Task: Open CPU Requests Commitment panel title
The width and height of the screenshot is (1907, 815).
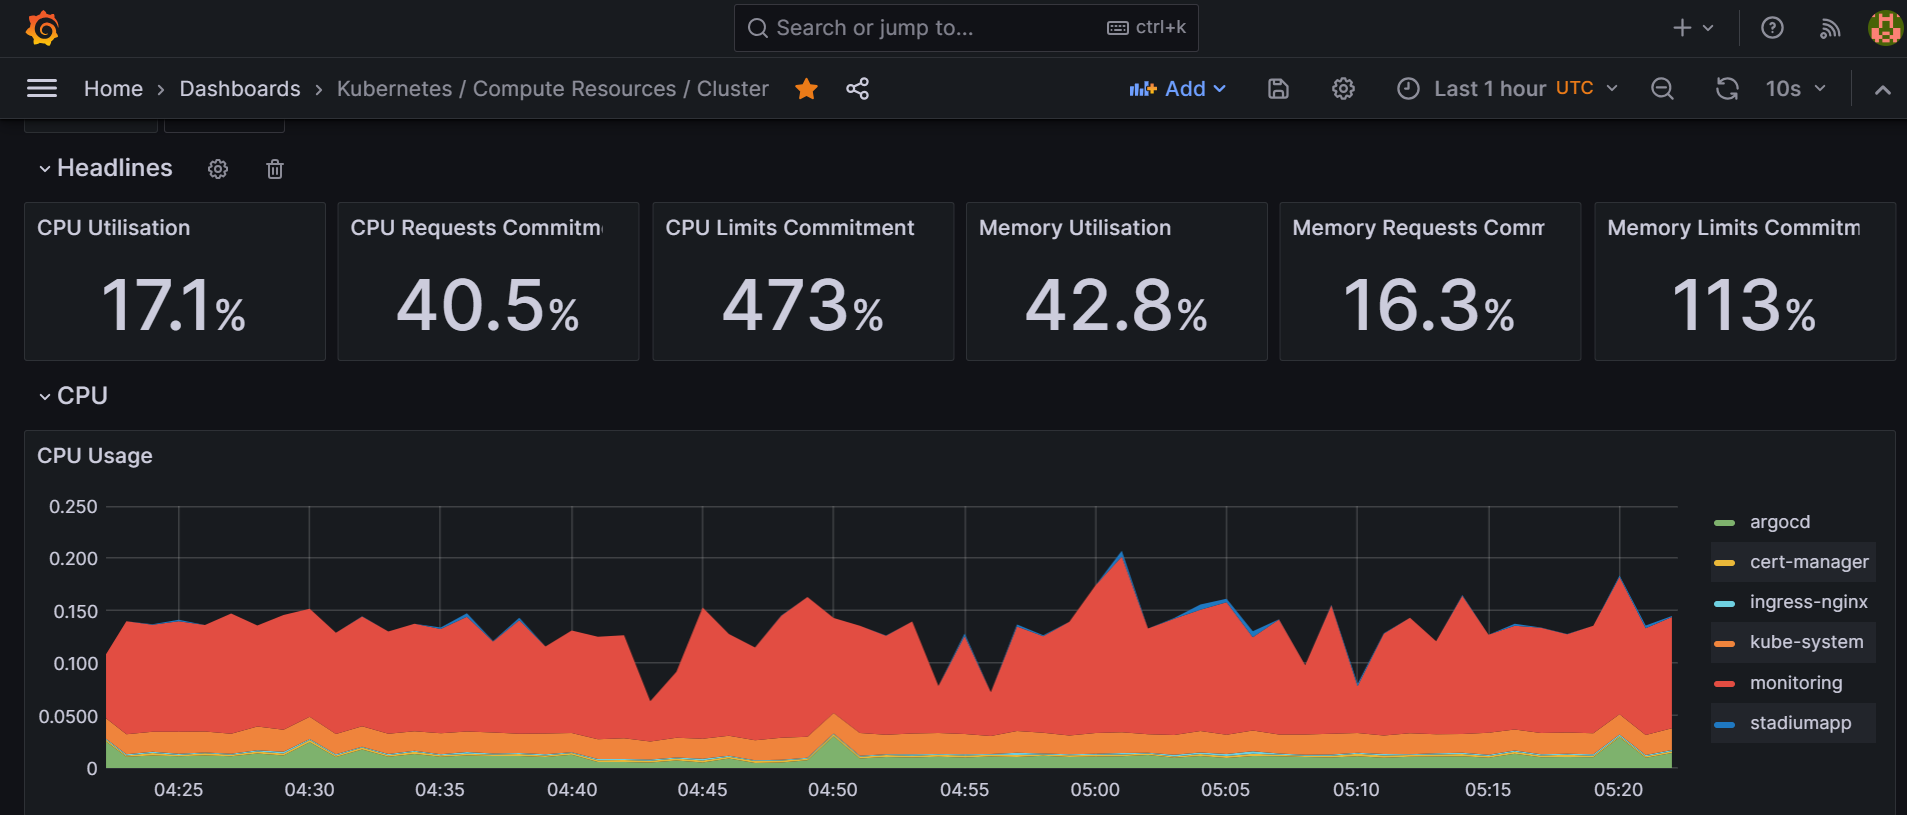Action: pos(476,228)
